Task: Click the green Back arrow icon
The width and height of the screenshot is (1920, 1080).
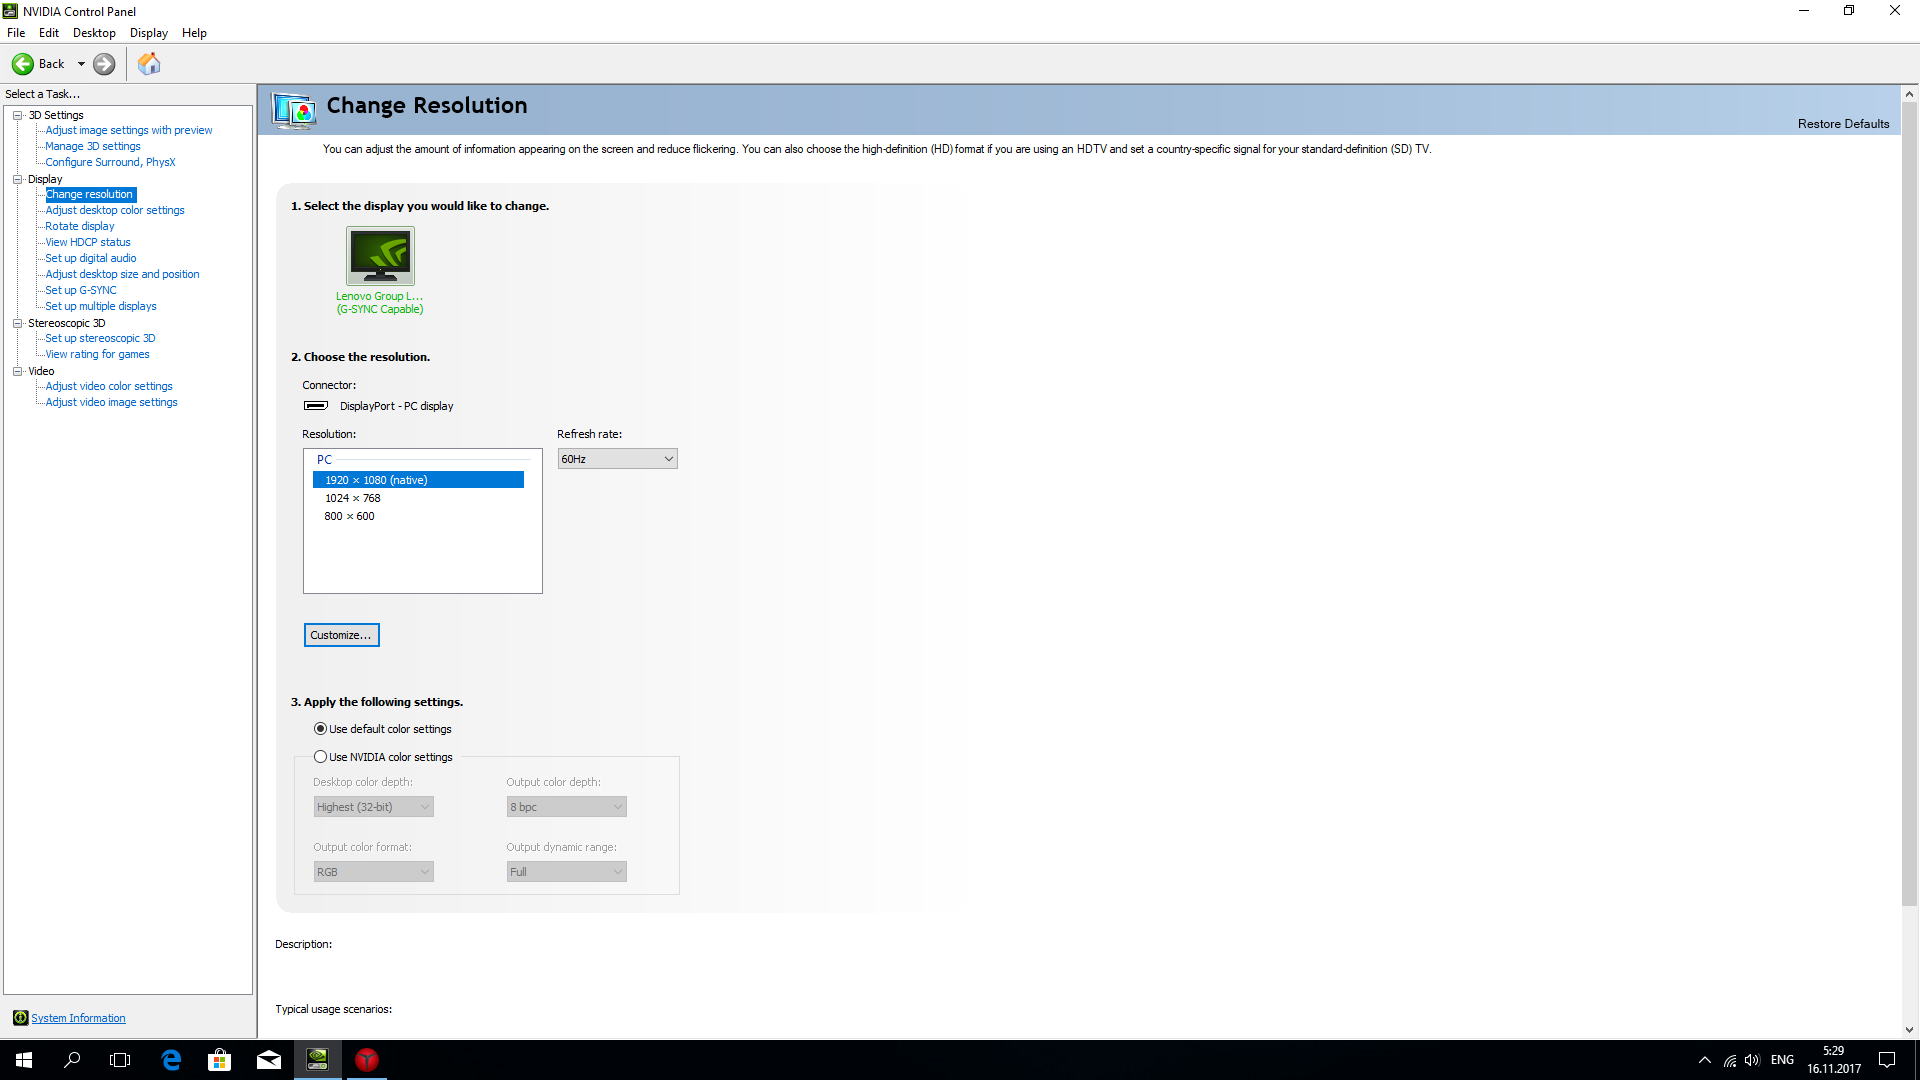Action: click(x=22, y=64)
